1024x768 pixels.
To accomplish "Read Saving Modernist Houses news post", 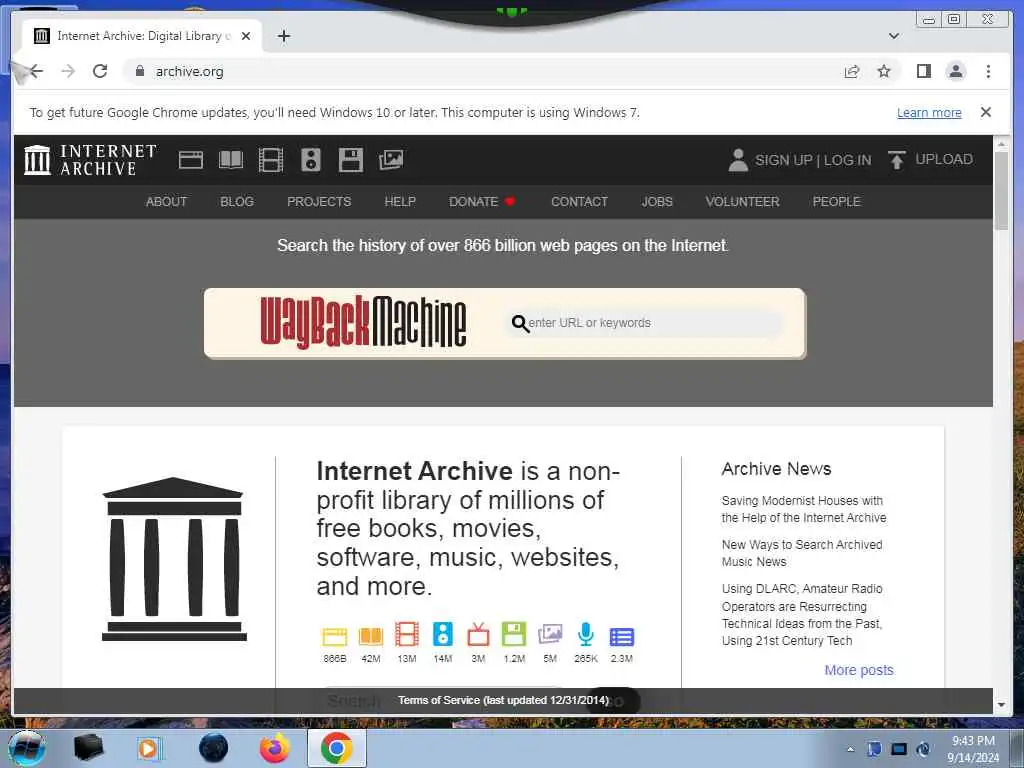I will coord(804,509).
